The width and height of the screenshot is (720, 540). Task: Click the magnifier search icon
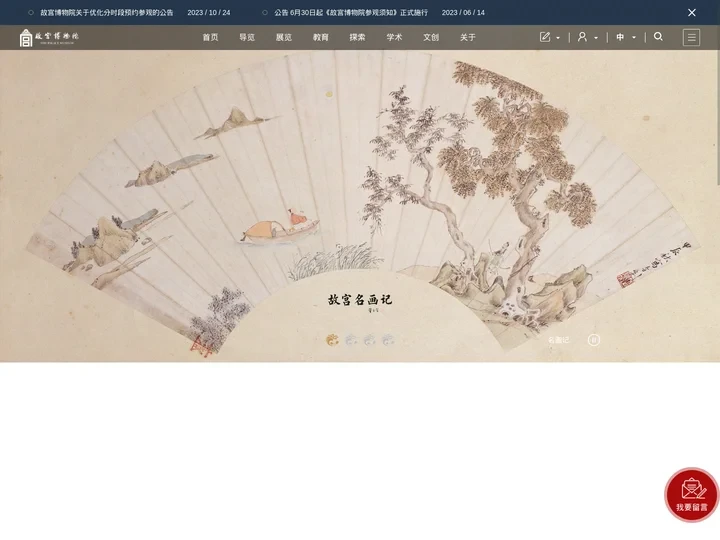658,37
